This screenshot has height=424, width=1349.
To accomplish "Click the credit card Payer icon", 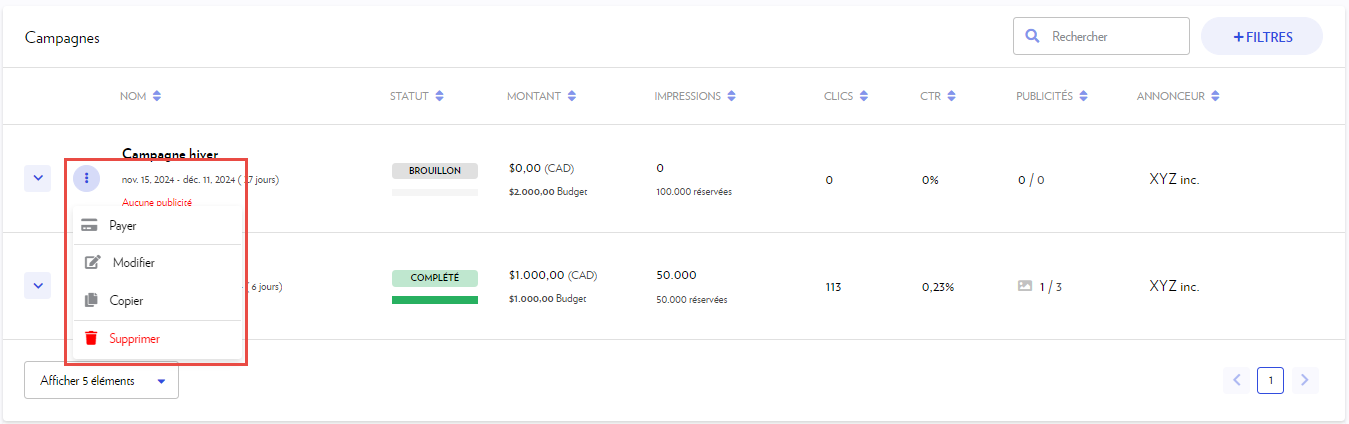I will click(90, 226).
